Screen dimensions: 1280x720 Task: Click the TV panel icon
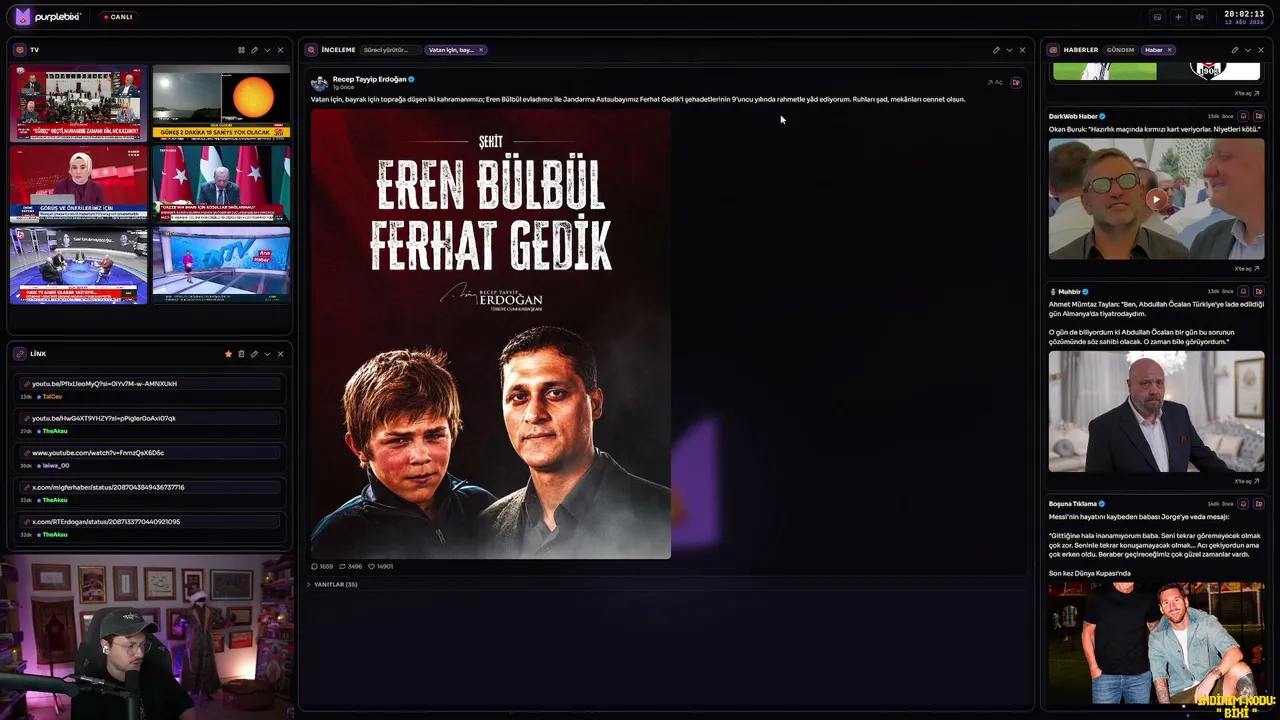click(x=19, y=50)
